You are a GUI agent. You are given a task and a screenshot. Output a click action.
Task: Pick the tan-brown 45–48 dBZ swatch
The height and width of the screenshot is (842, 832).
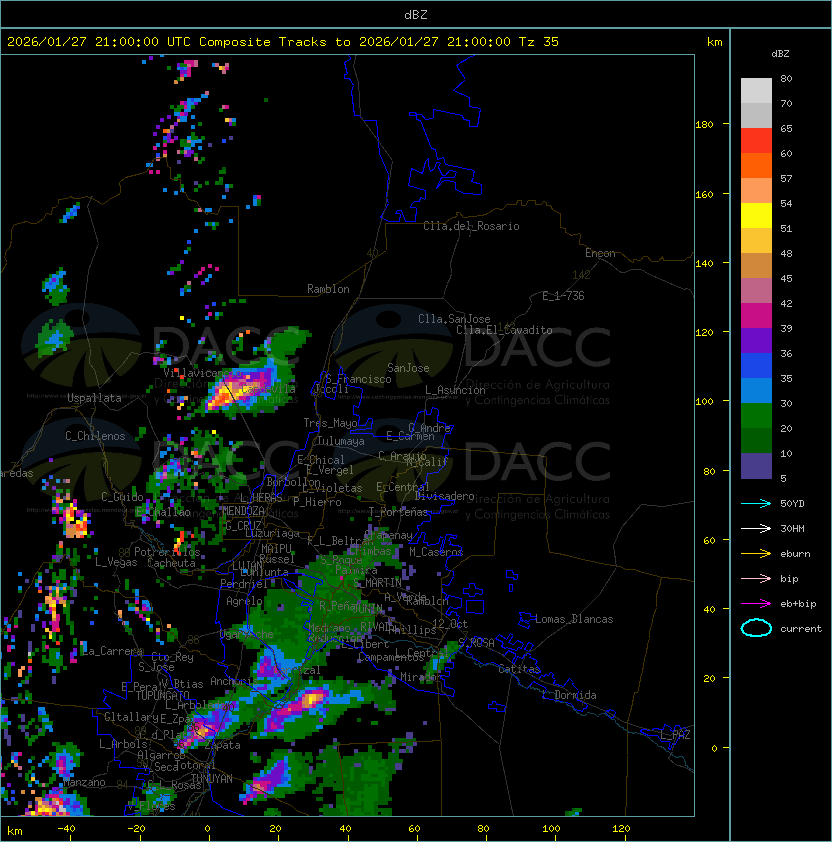click(x=756, y=265)
